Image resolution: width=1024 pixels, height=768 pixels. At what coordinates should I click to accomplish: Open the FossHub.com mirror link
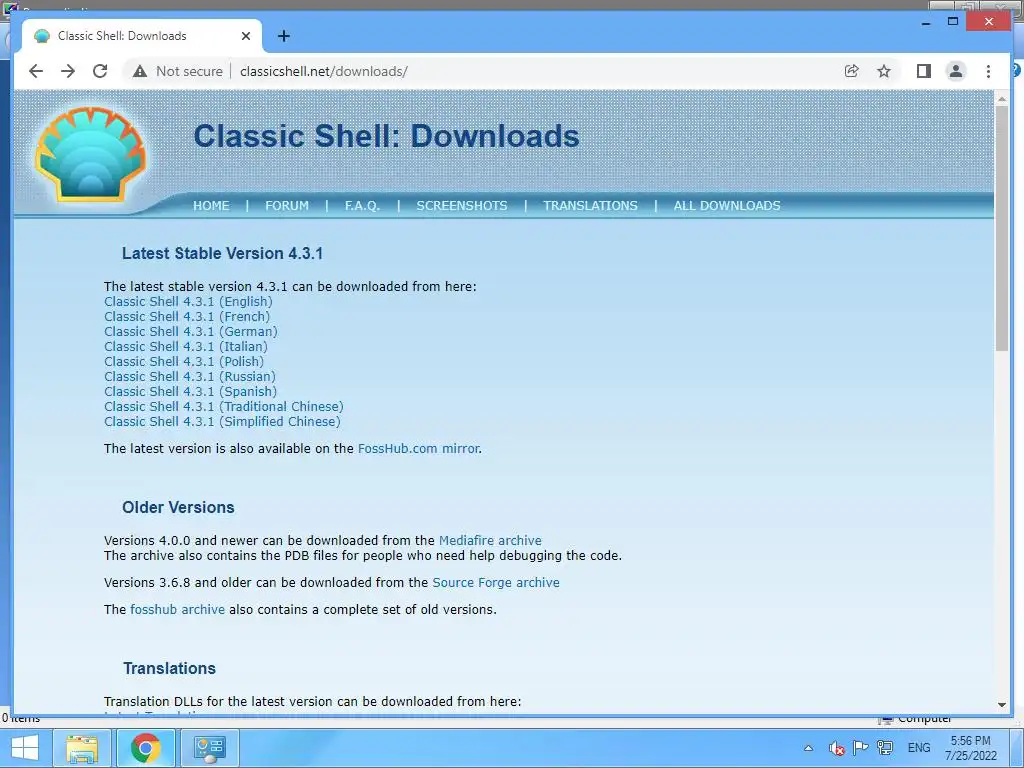tap(418, 449)
